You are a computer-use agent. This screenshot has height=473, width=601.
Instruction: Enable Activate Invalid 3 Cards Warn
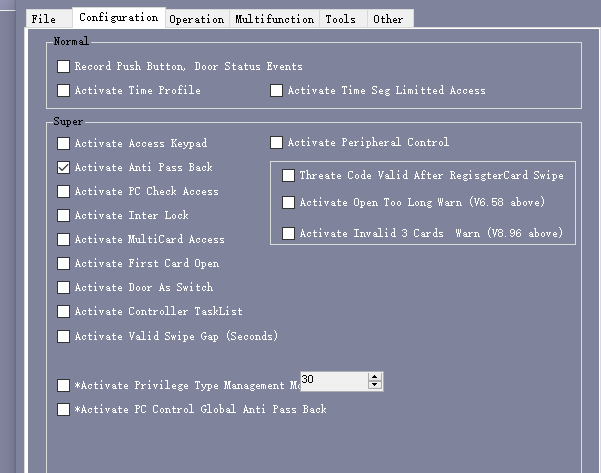coord(288,233)
